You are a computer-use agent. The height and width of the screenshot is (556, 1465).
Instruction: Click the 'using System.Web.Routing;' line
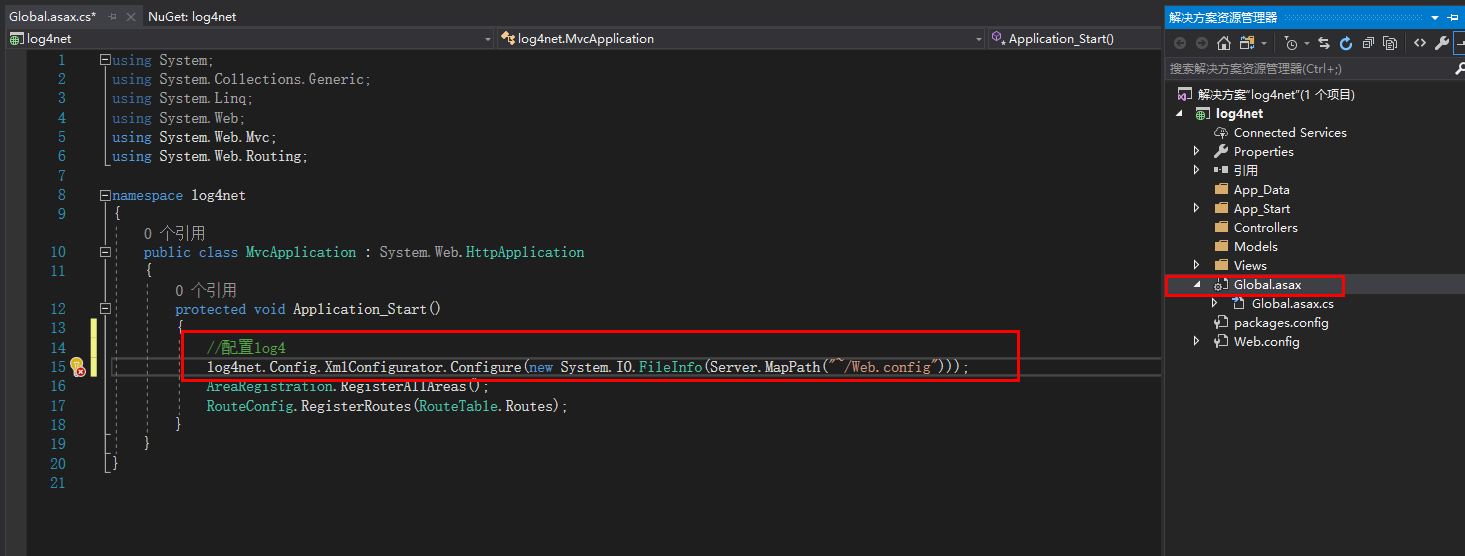coord(210,156)
